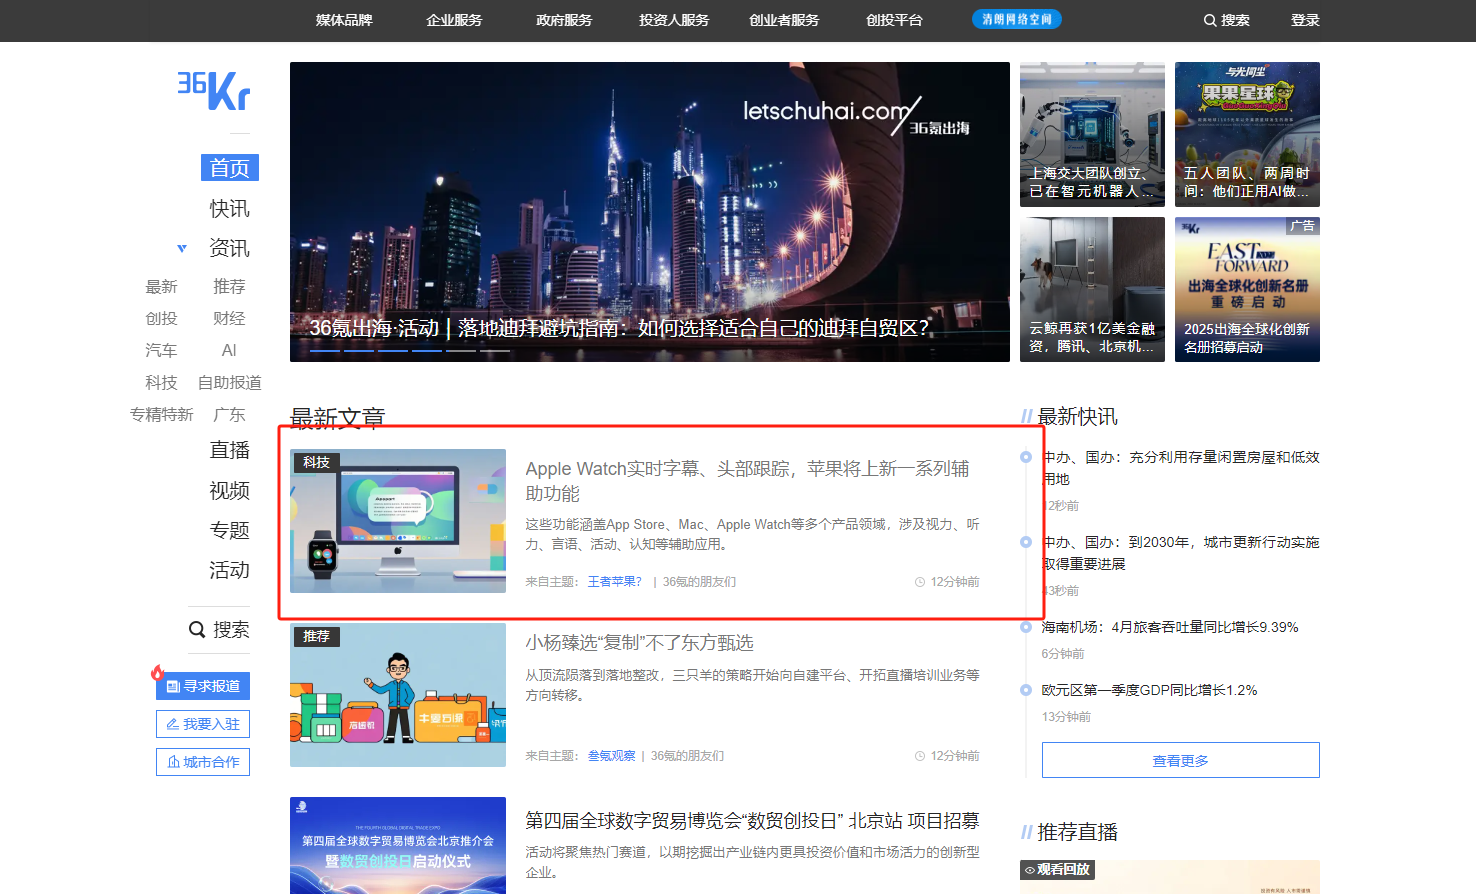The image size is (1476, 894).
Task: Open 直播 in the sidebar
Action: (x=230, y=450)
